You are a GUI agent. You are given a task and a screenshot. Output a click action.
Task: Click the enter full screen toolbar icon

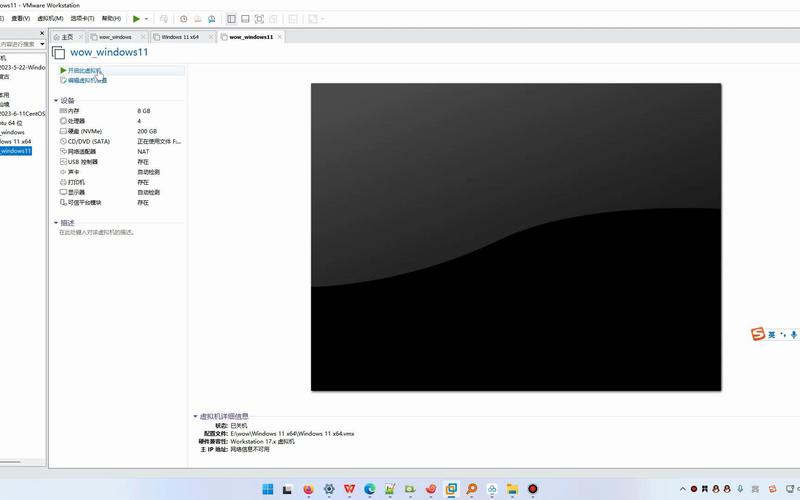[259, 19]
